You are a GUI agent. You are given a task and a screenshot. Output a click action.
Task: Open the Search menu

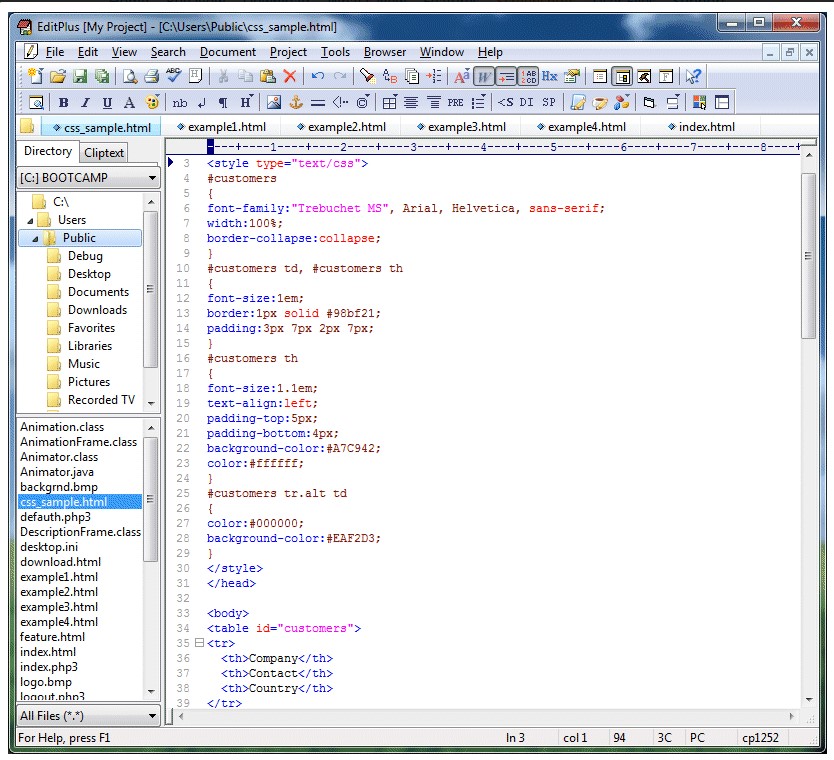(168, 52)
